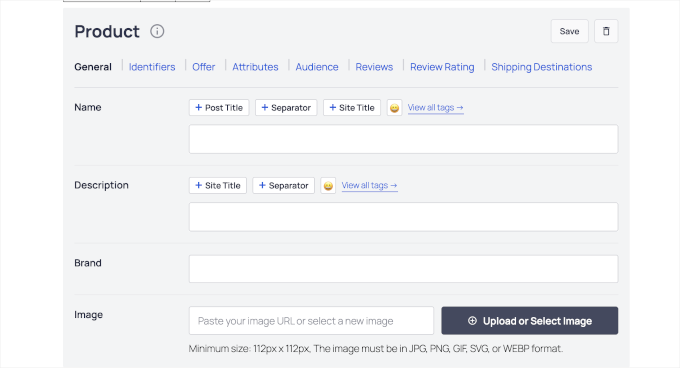Add Separator tag to Description
Viewport: 680px width, 368px height.
point(284,186)
